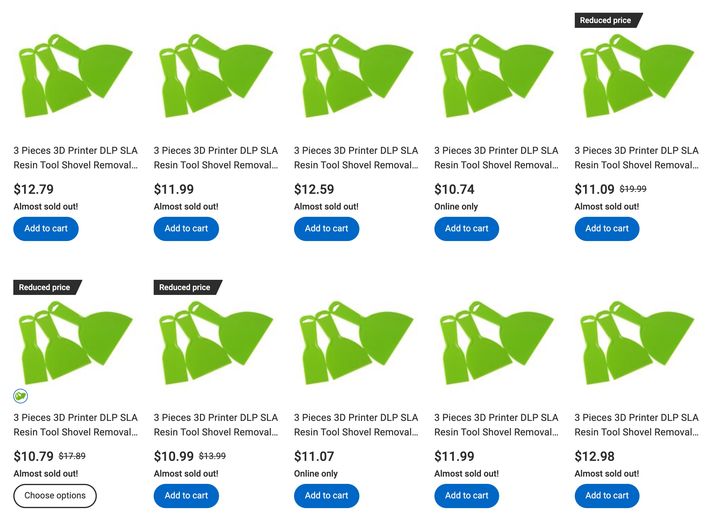Image resolution: width=720 pixels, height=519 pixels.
Task: Open the $10.99 product title link
Action: [215, 424]
